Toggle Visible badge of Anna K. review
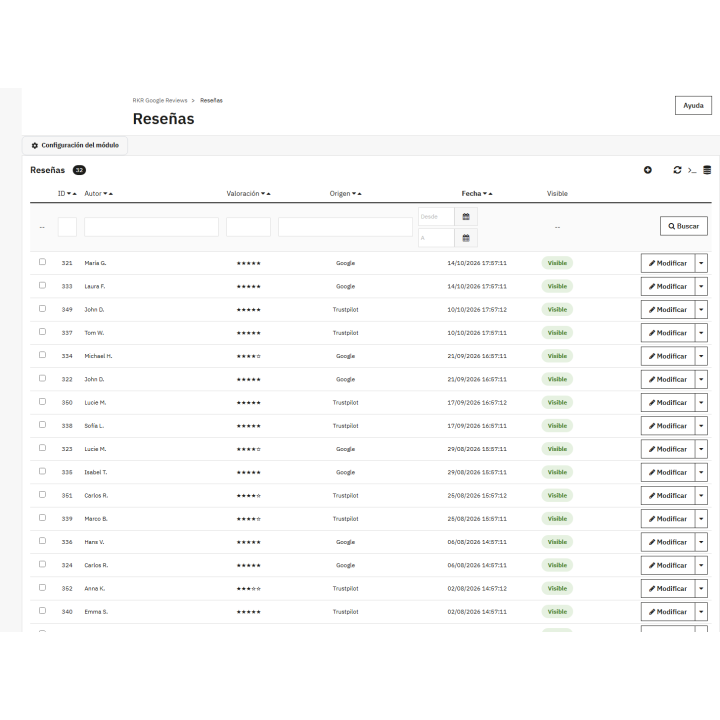This screenshot has width=720, height=720. coord(557,589)
